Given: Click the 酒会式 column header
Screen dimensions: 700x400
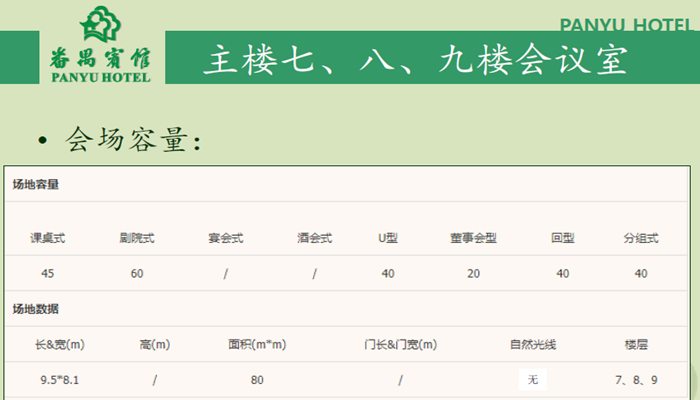Looking at the screenshot, I should point(314,239).
